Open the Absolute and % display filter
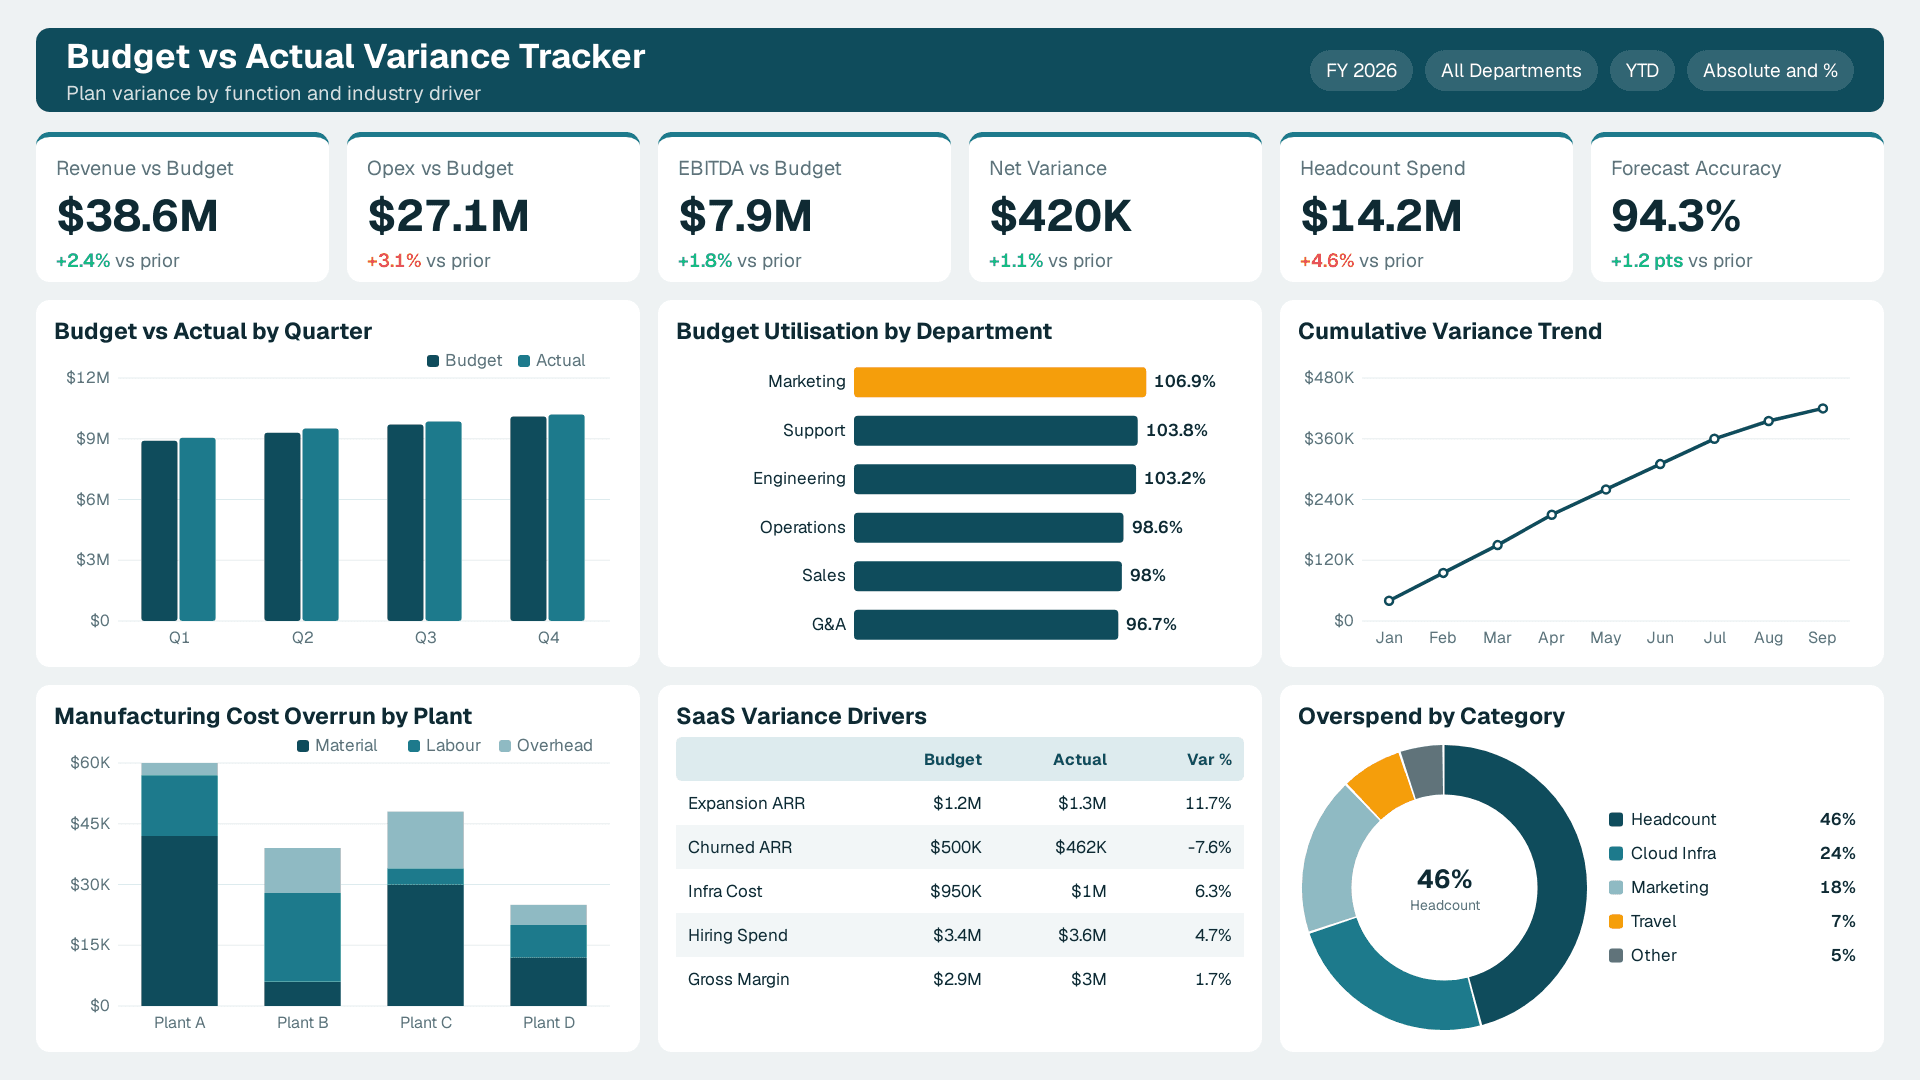1920x1080 pixels. tap(1770, 71)
